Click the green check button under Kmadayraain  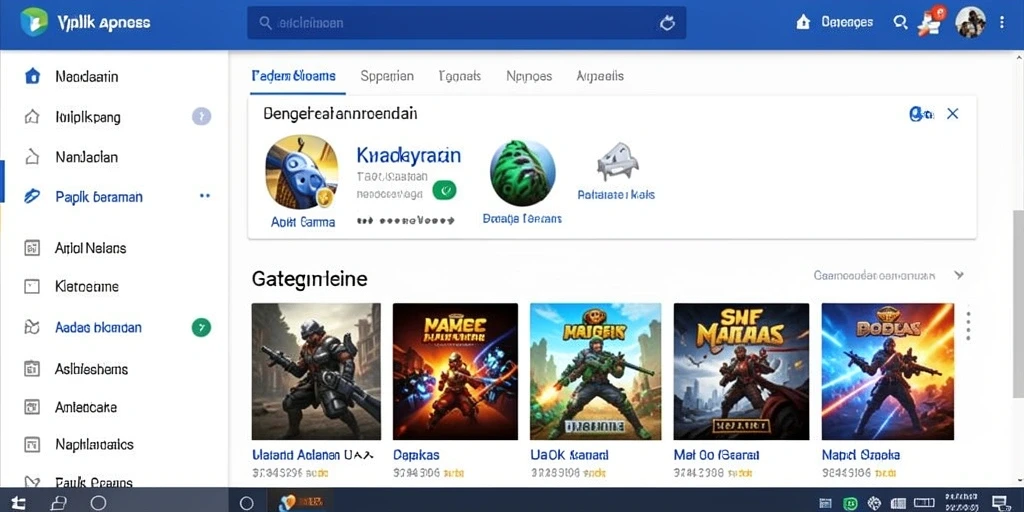point(445,190)
